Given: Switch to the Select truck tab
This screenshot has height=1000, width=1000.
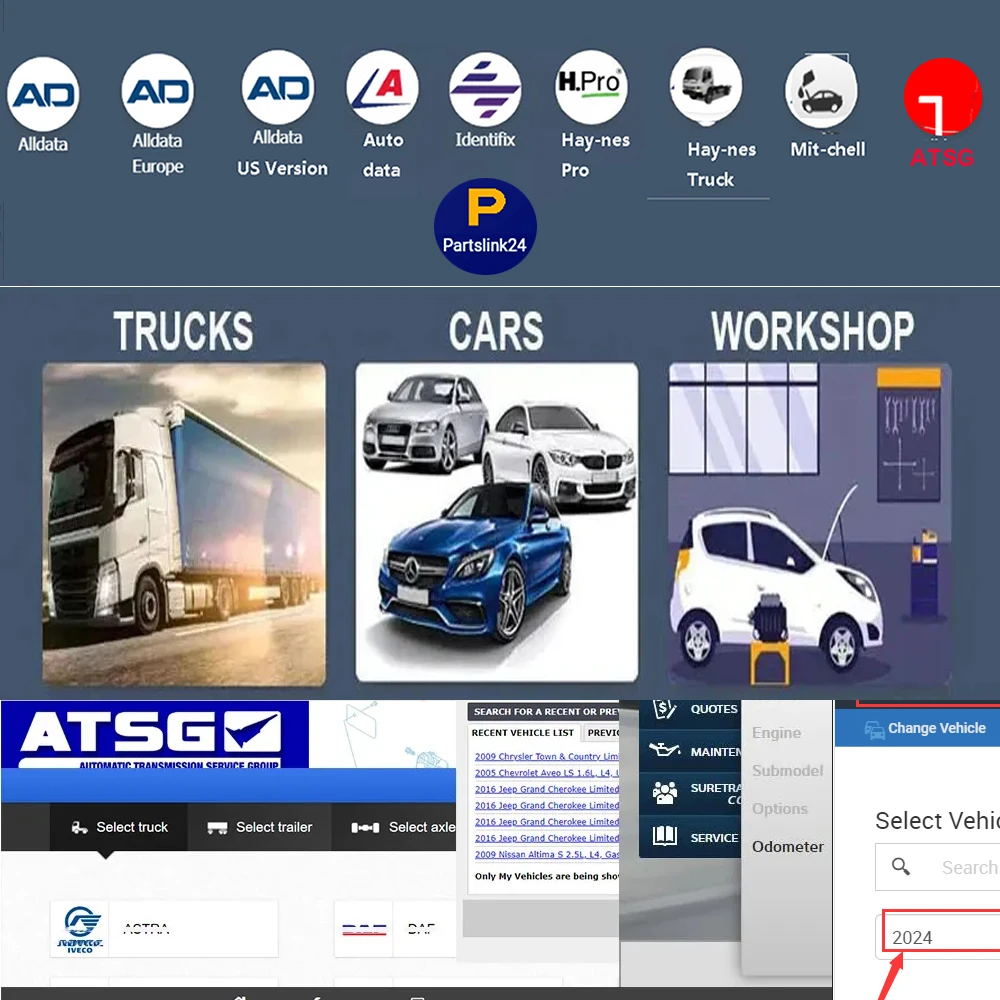Looking at the screenshot, I should [119, 827].
